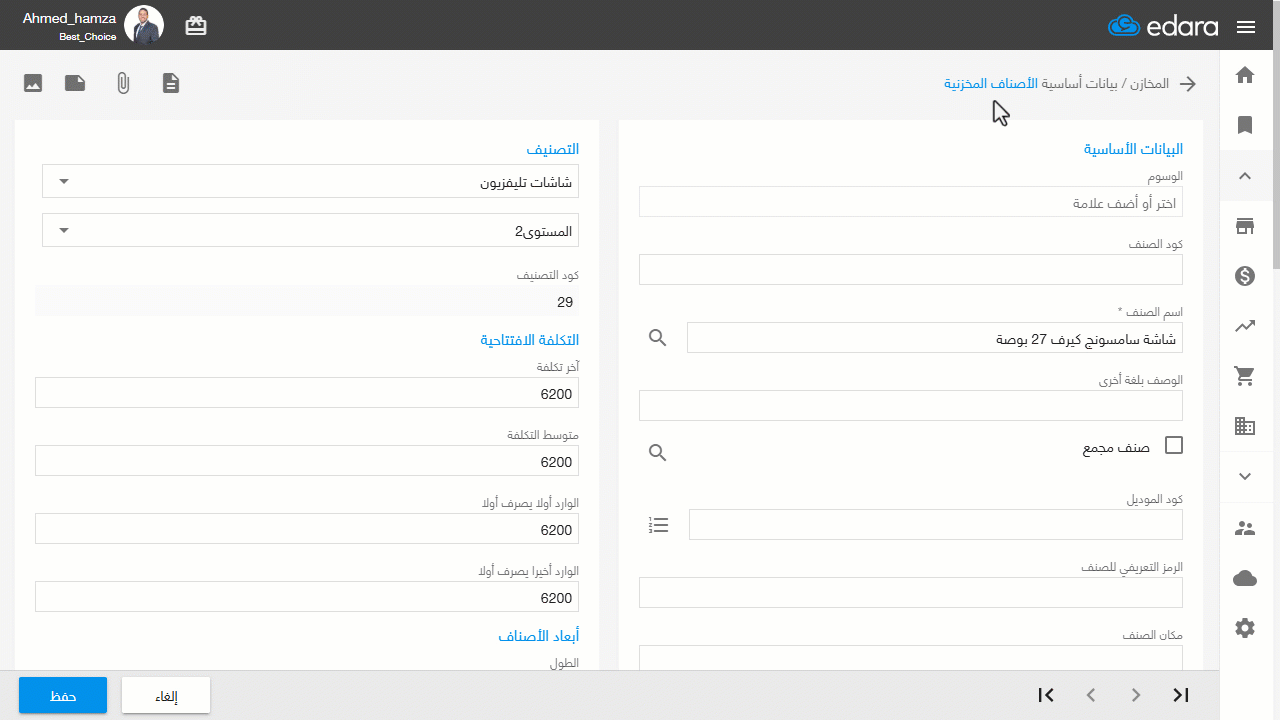This screenshot has width=1280, height=720.
Task: Jump to last record navigation arrow
Action: 1181,695
